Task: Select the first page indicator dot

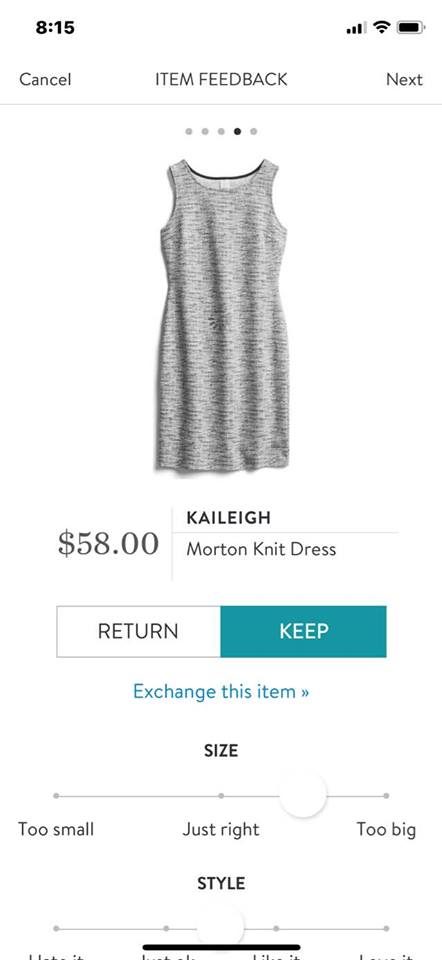Action: tap(189, 131)
